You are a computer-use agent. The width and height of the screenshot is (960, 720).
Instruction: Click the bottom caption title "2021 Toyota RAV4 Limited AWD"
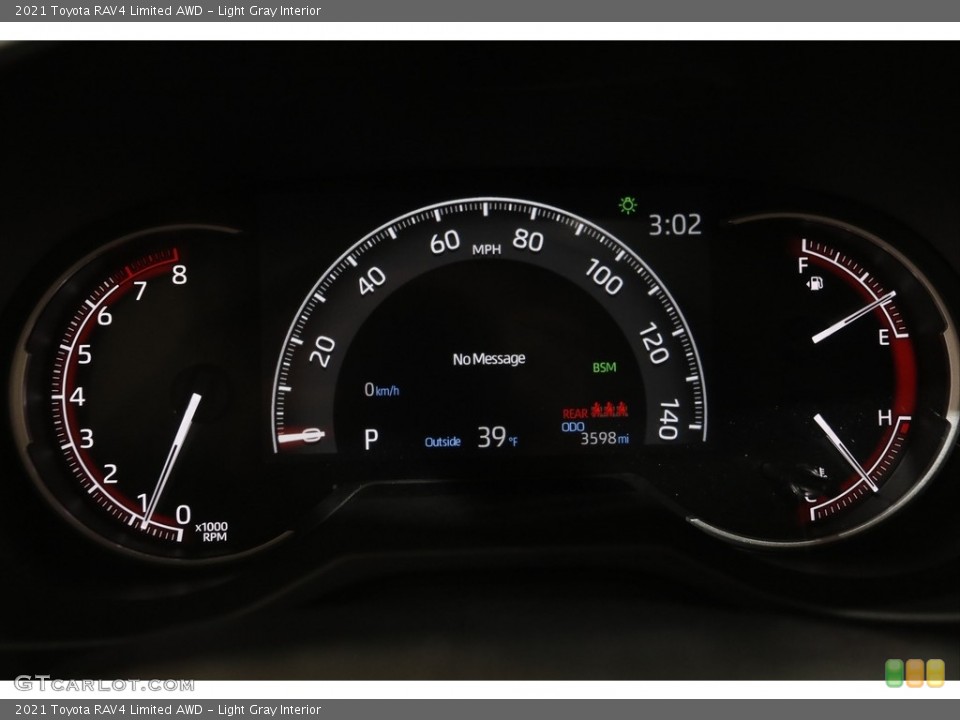(108, 710)
